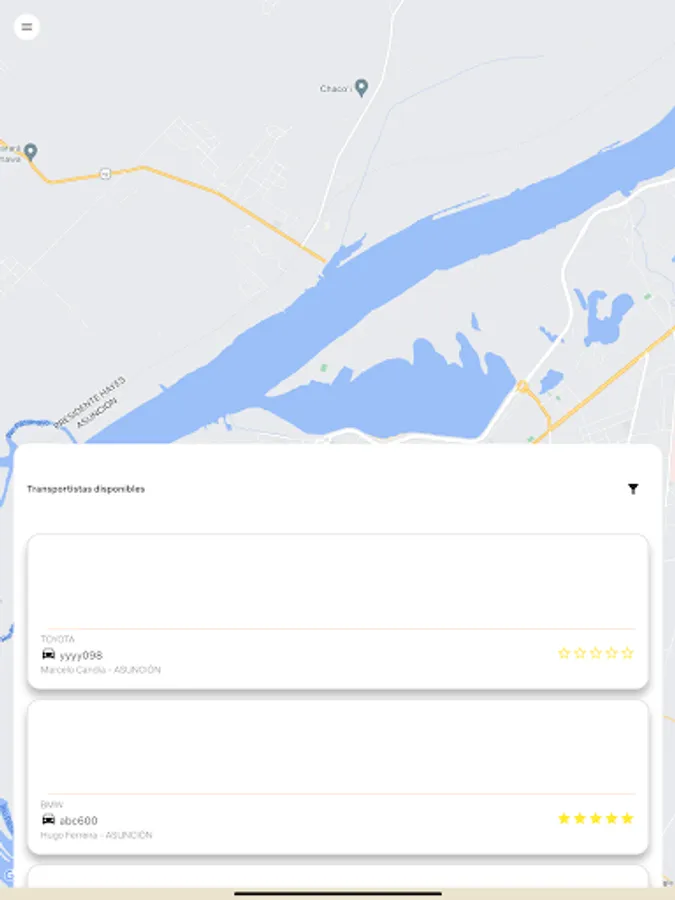This screenshot has height=900, width=675.
Task: Tap car icon beside abc600
Action: (x=49, y=819)
